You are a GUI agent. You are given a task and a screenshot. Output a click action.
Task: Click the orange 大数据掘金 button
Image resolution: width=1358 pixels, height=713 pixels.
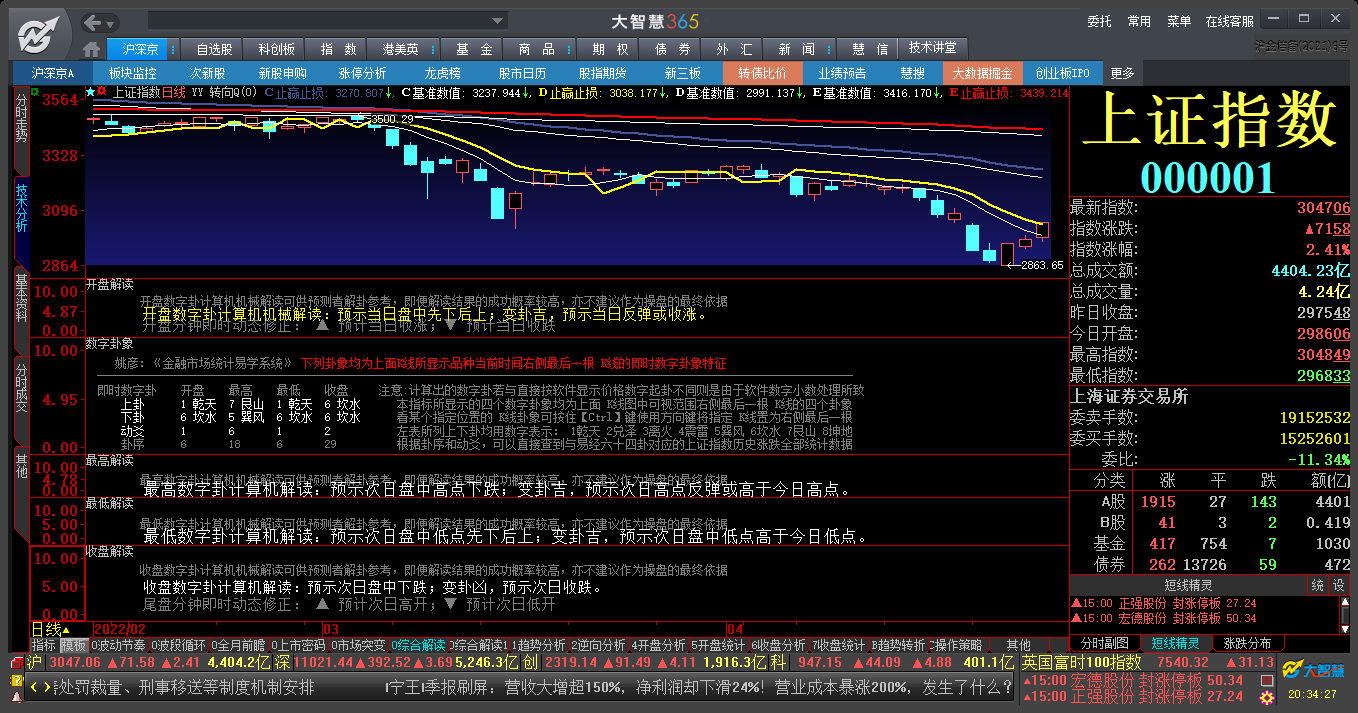point(982,73)
